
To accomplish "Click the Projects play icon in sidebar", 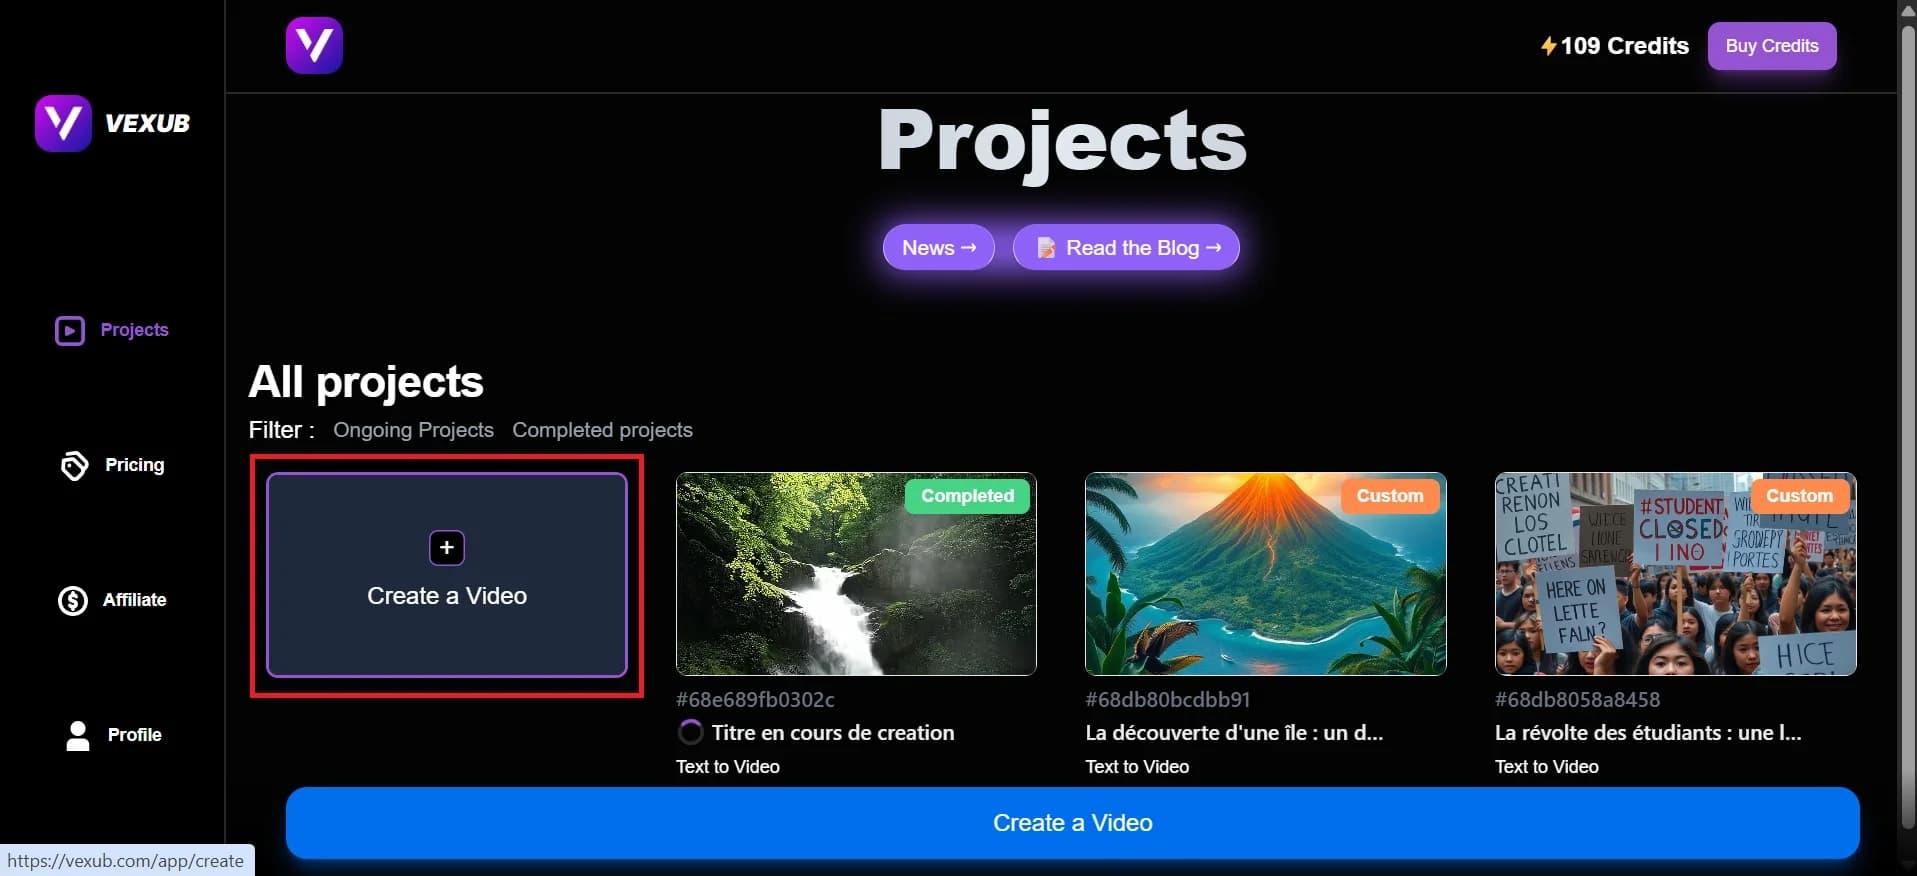I will (70, 330).
